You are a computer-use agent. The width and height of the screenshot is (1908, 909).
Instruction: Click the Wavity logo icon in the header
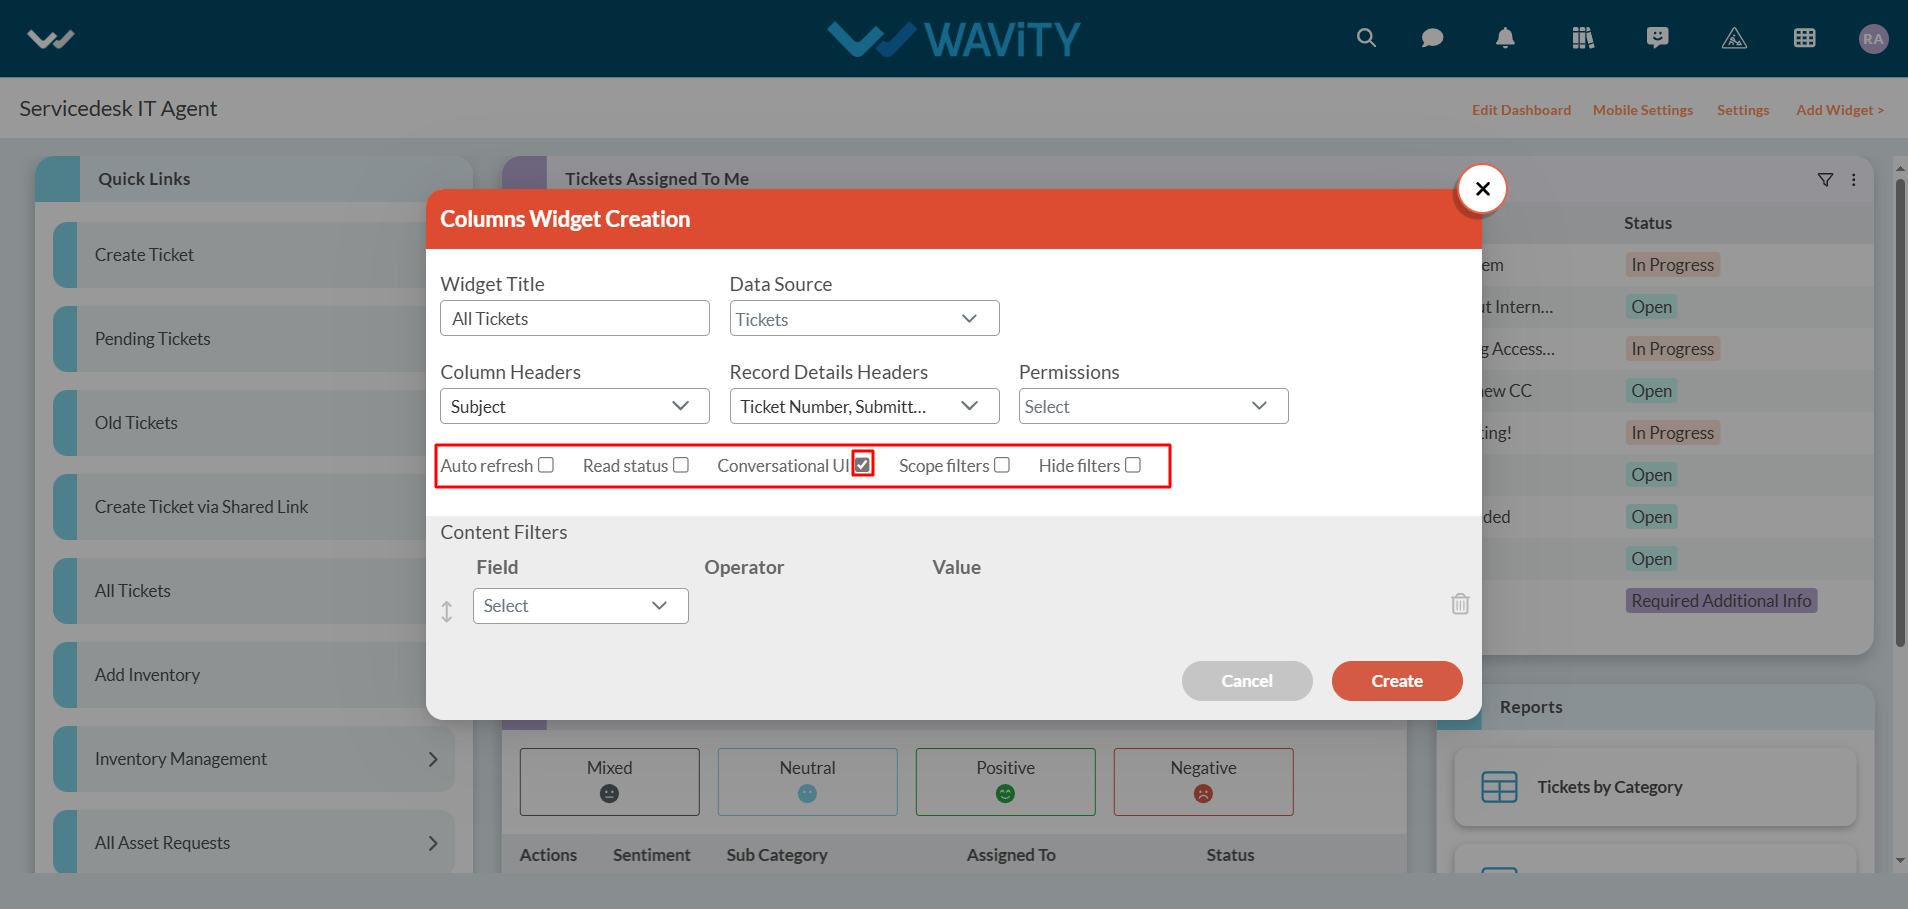click(51, 39)
